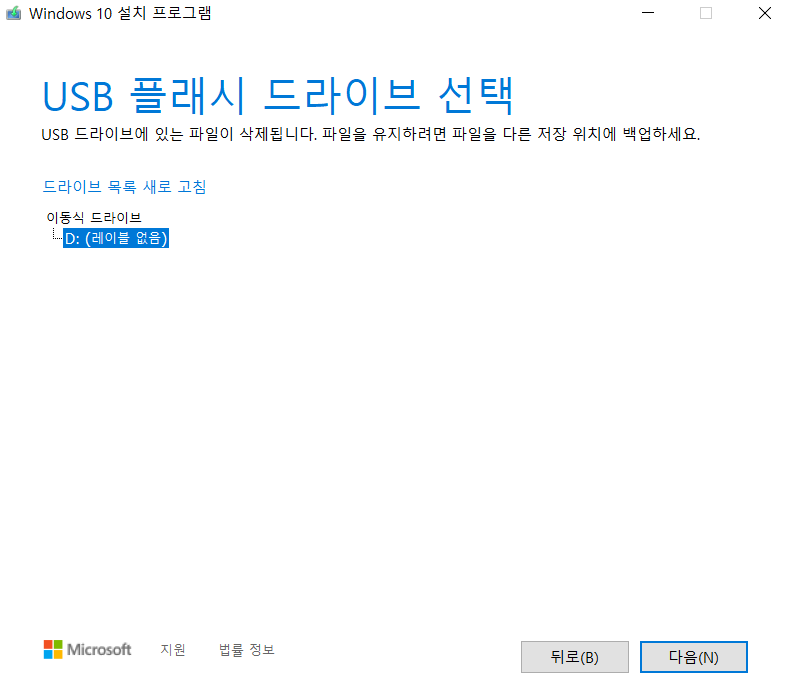Open the 지원 link
The image size is (790, 700).
click(173, 650)
